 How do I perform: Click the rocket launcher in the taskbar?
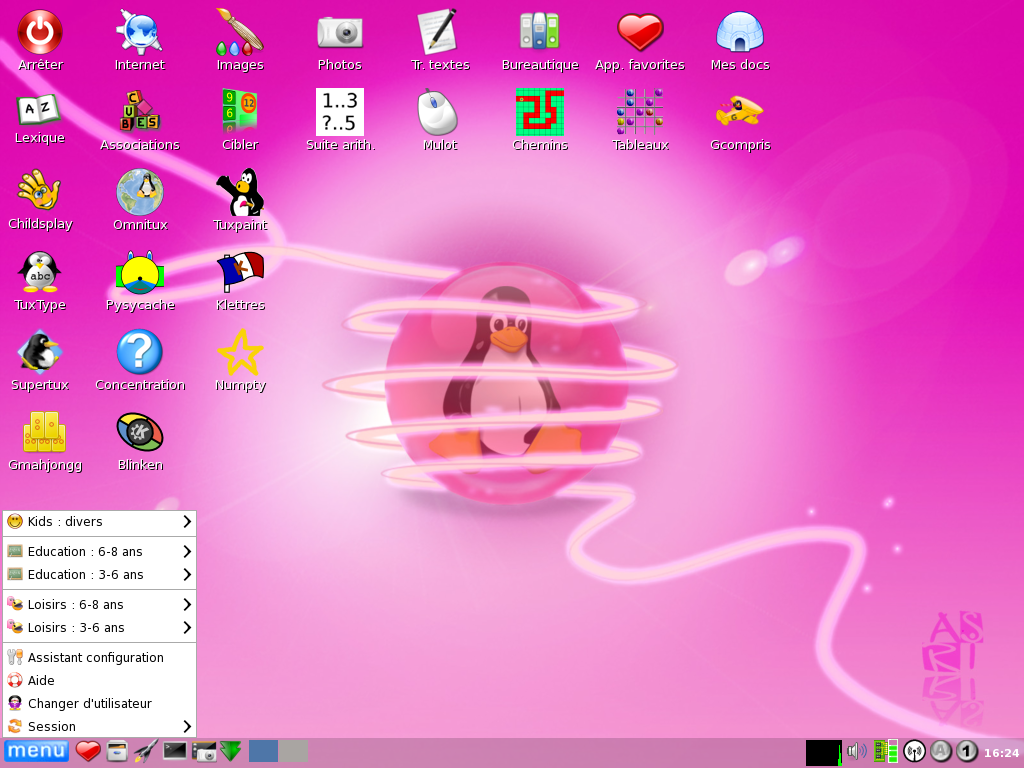tap(146, 751)
